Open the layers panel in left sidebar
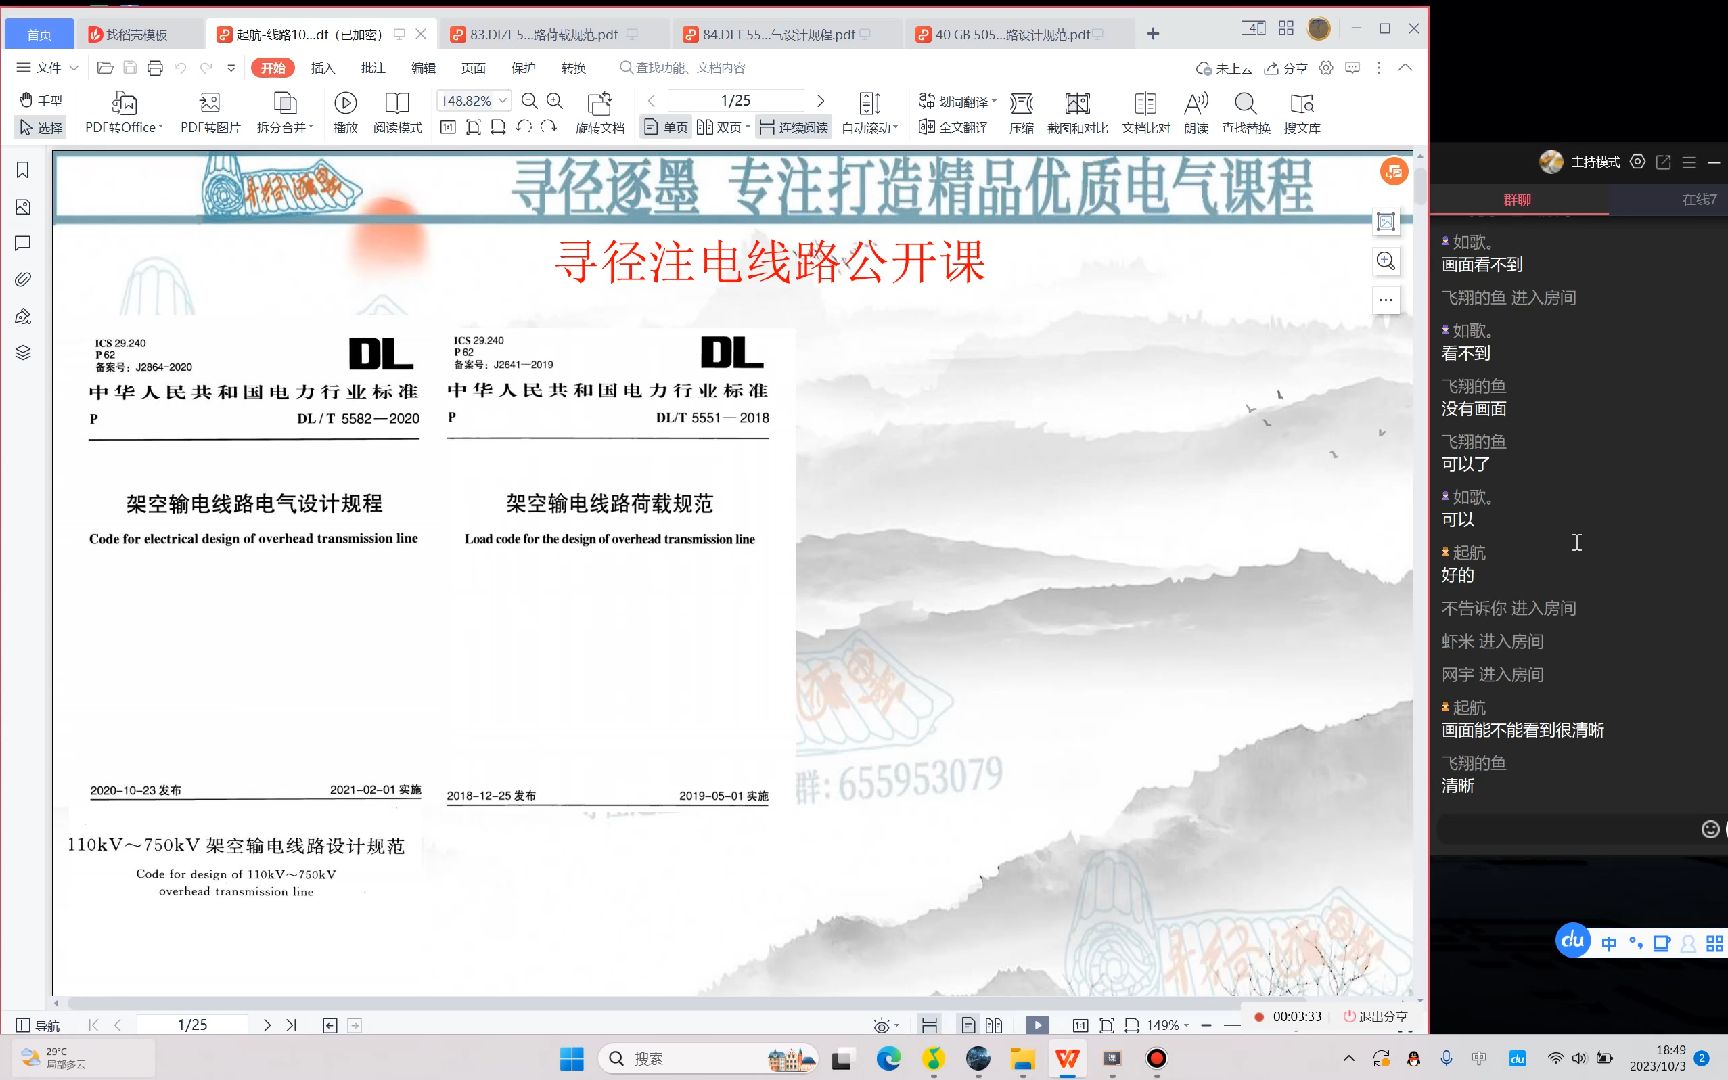 tap(23, 353)
